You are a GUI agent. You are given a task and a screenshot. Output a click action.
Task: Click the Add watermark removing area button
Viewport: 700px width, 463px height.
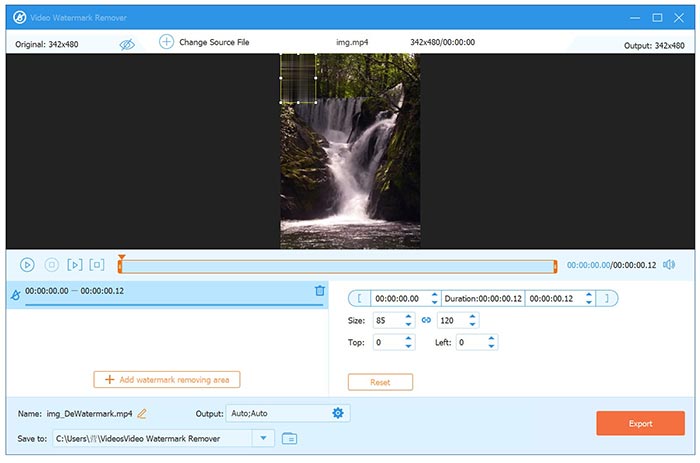pyautogui.click(x=167, y=380)
